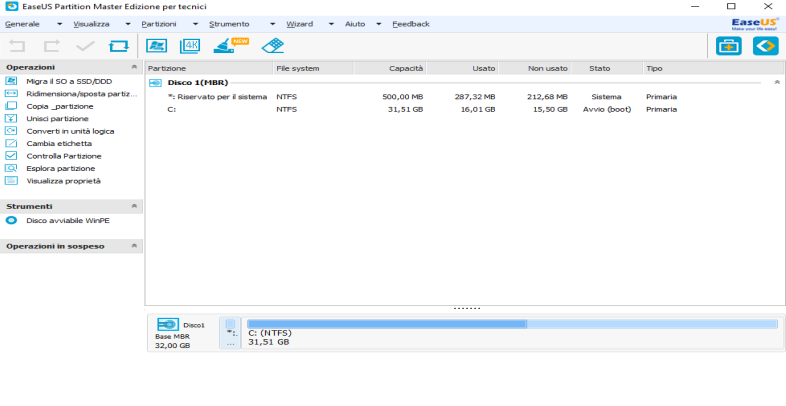Select the C: (NTFS) usage bar in disk map
The height and width of the screenshot is (406, 786).
512,324
